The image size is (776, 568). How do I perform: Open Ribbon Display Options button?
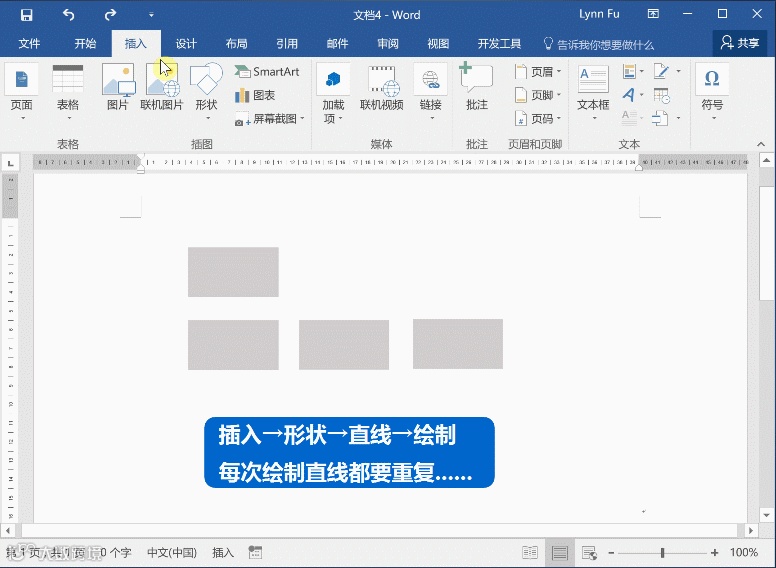[653, 14]
